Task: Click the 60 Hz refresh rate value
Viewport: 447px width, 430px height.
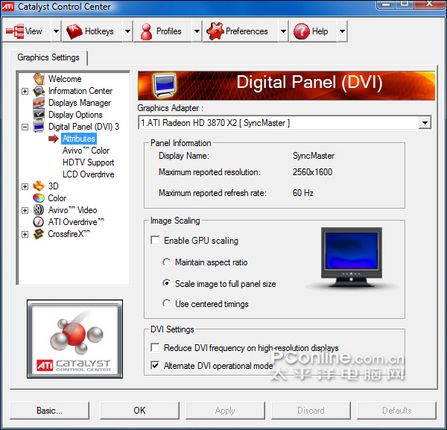Action: (x=303, y=193)
